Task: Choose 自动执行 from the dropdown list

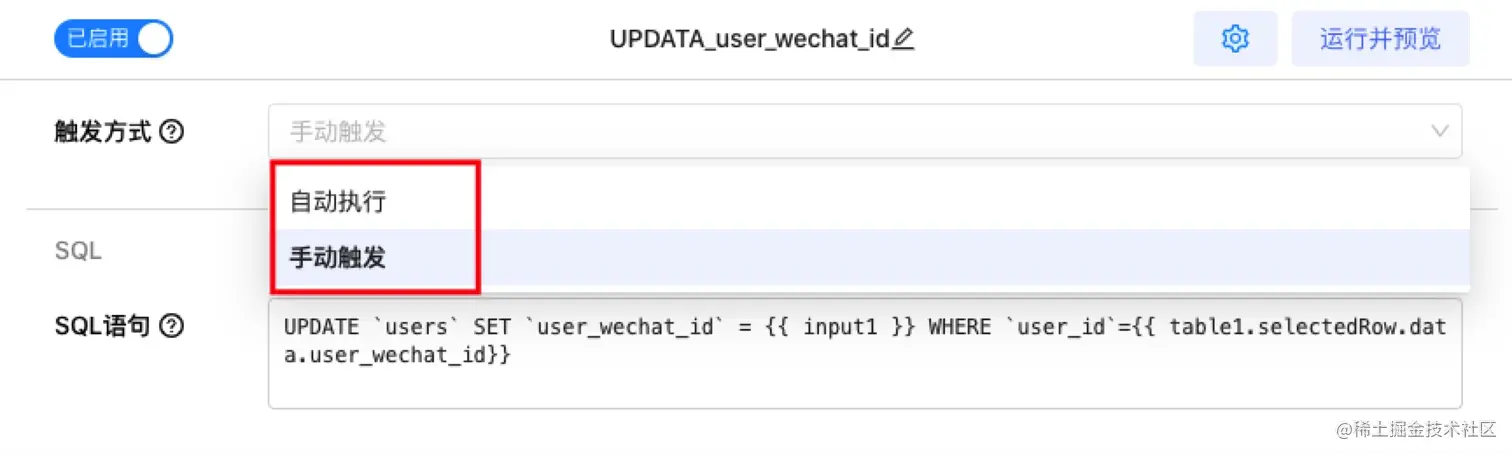Action: (x=338, y=202)
